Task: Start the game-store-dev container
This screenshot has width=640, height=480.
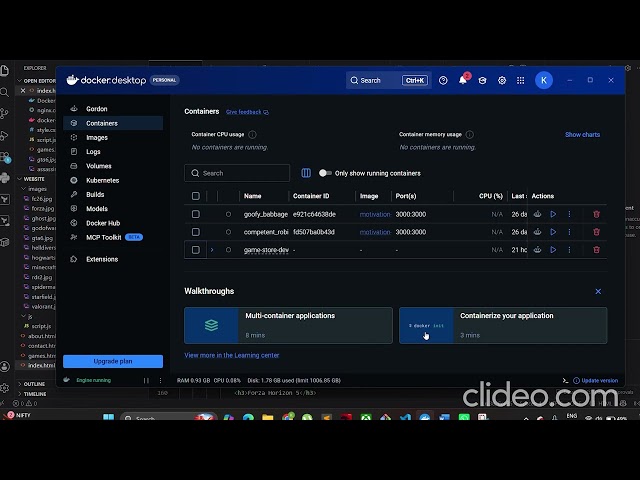Action: 553,250
